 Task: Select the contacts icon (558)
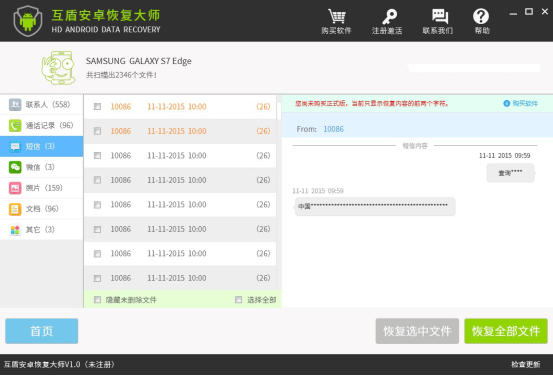pyautogui.click(x=15, y=105)
